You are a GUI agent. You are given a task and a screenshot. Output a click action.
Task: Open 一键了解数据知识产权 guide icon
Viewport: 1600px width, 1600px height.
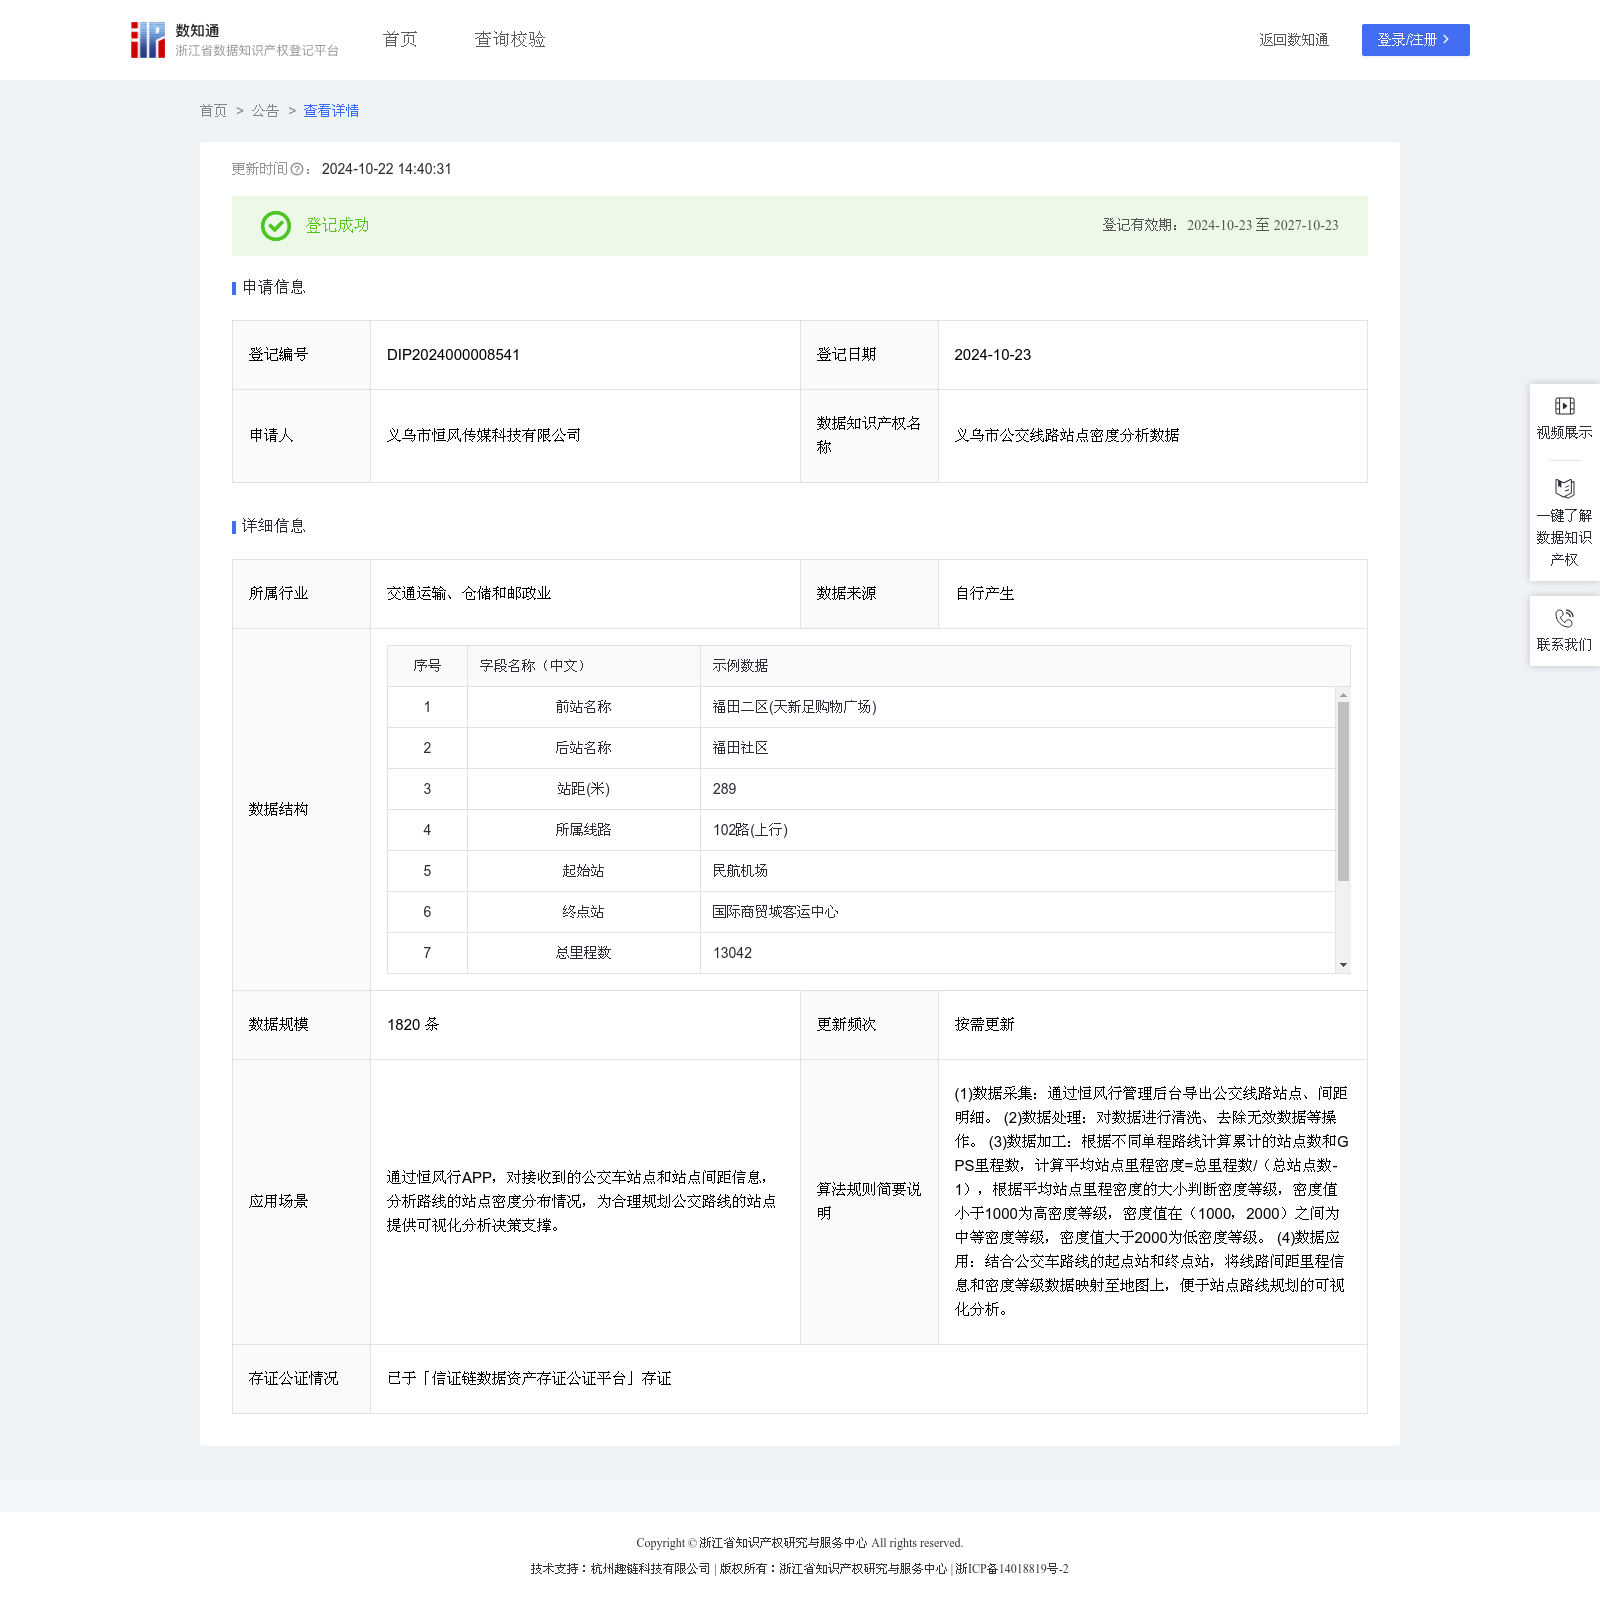tap(1564, 489)
